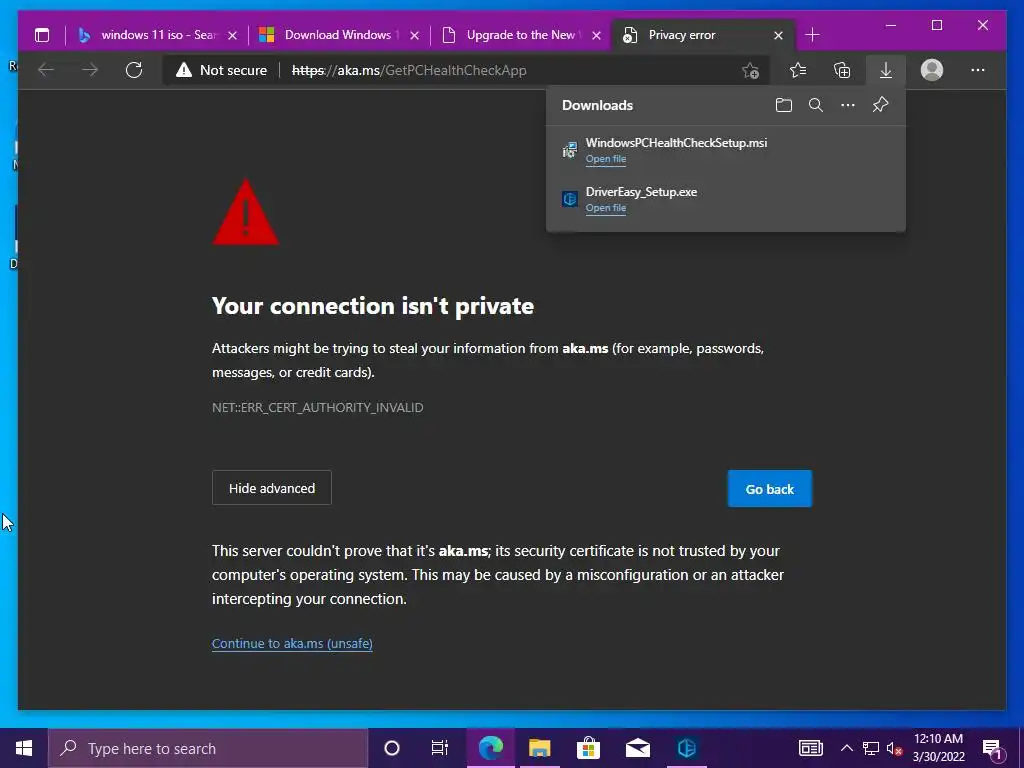Open file link for WindowsPCHealthCheckSetup.msi

(605, 159)
